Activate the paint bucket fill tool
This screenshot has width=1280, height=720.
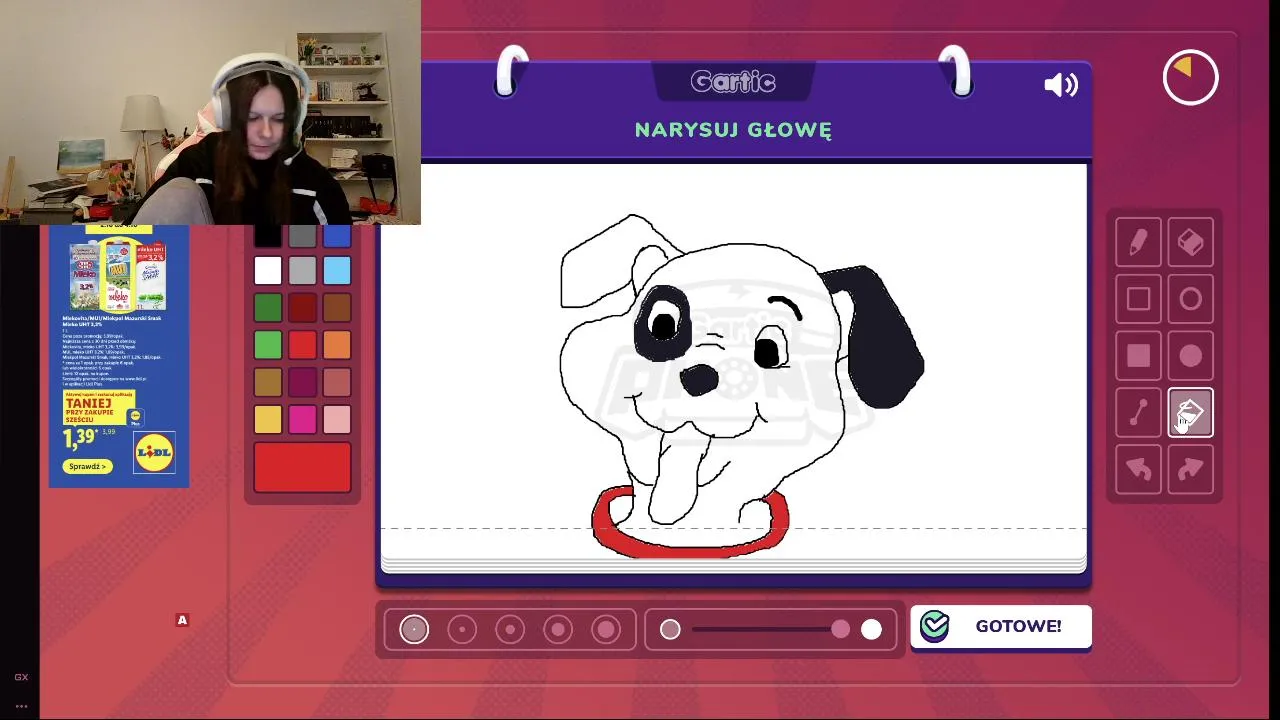click(1190, 413)
